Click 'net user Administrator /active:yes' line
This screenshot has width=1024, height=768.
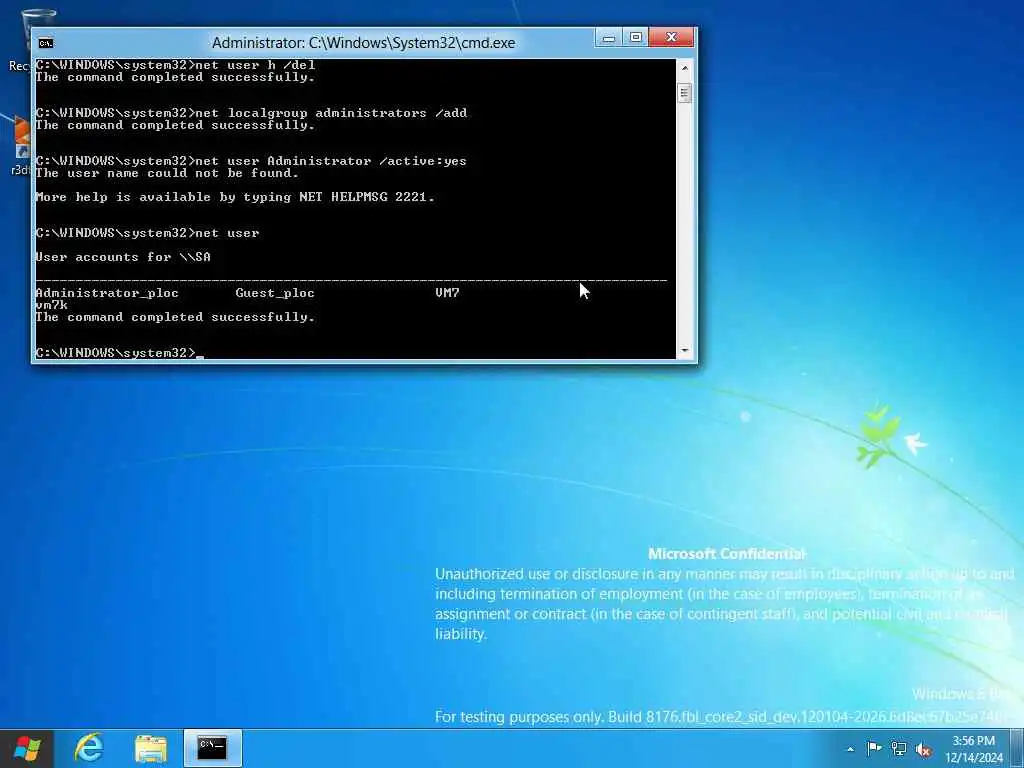tap(251, 161)
